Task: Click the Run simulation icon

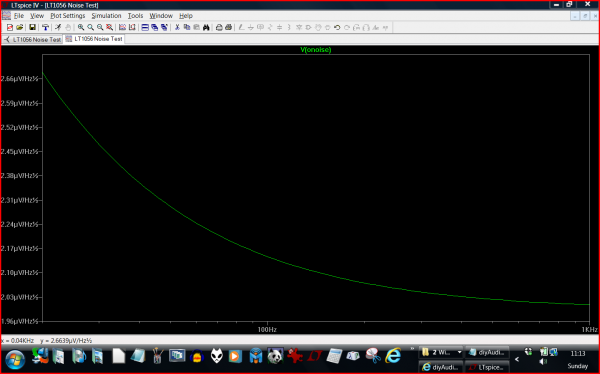Action: (x=58, y=27)
